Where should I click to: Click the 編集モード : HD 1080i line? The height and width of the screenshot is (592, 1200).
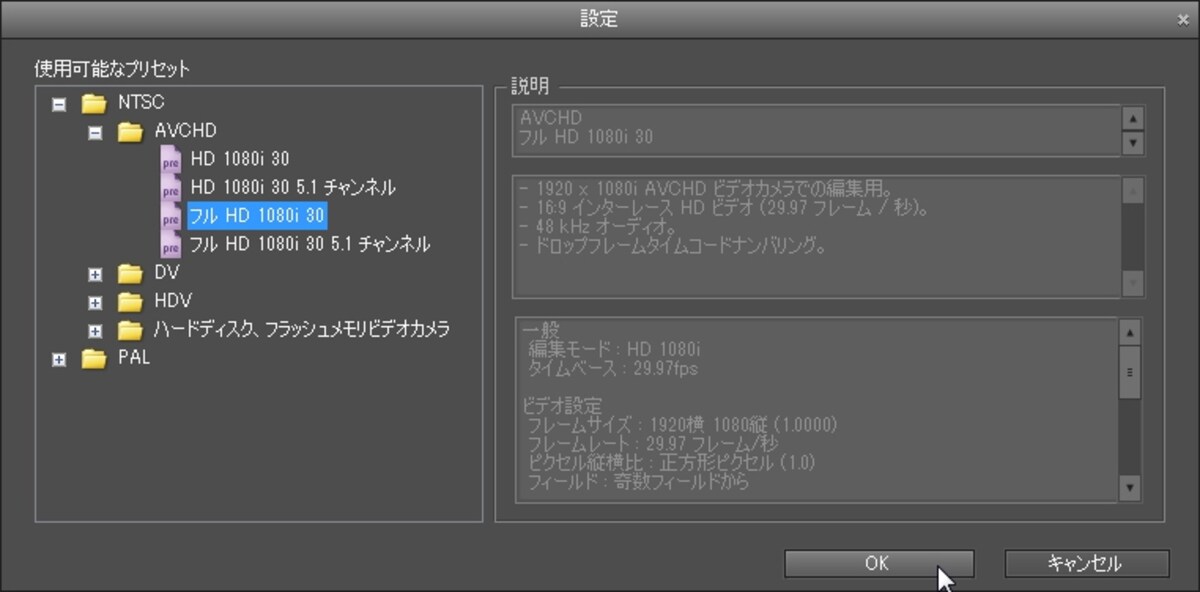(614, 350)
